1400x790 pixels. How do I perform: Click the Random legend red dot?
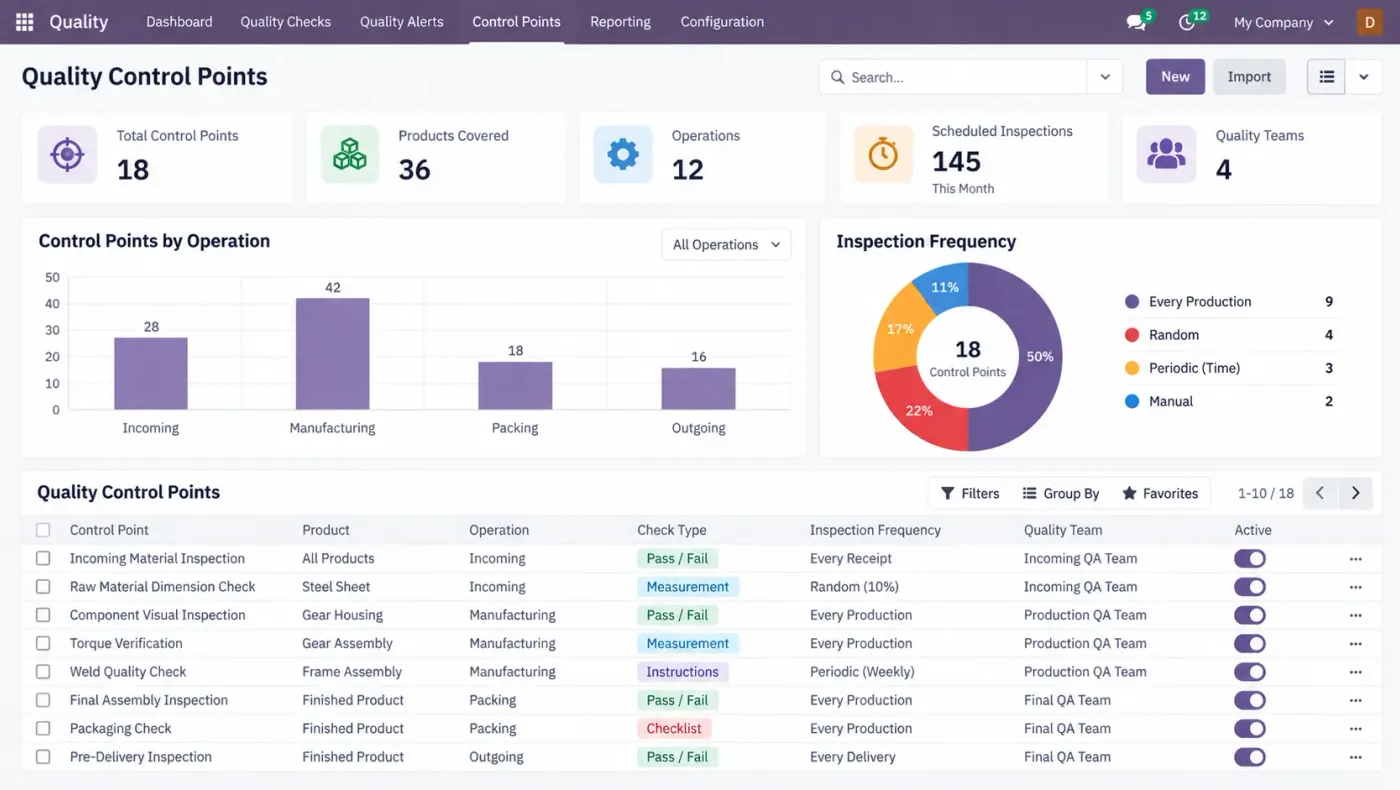point(1132,335)
